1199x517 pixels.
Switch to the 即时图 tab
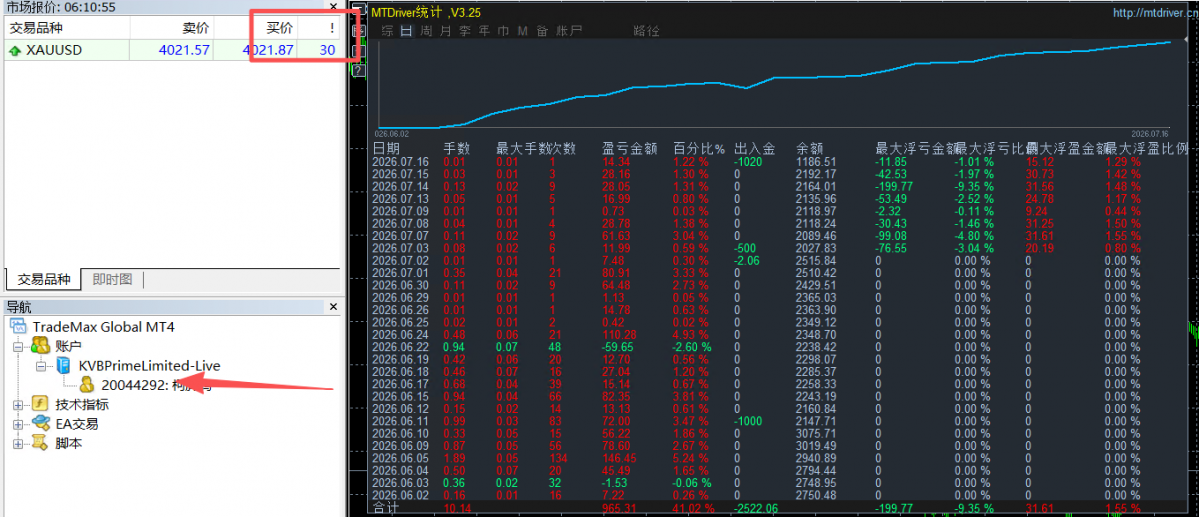112,279
